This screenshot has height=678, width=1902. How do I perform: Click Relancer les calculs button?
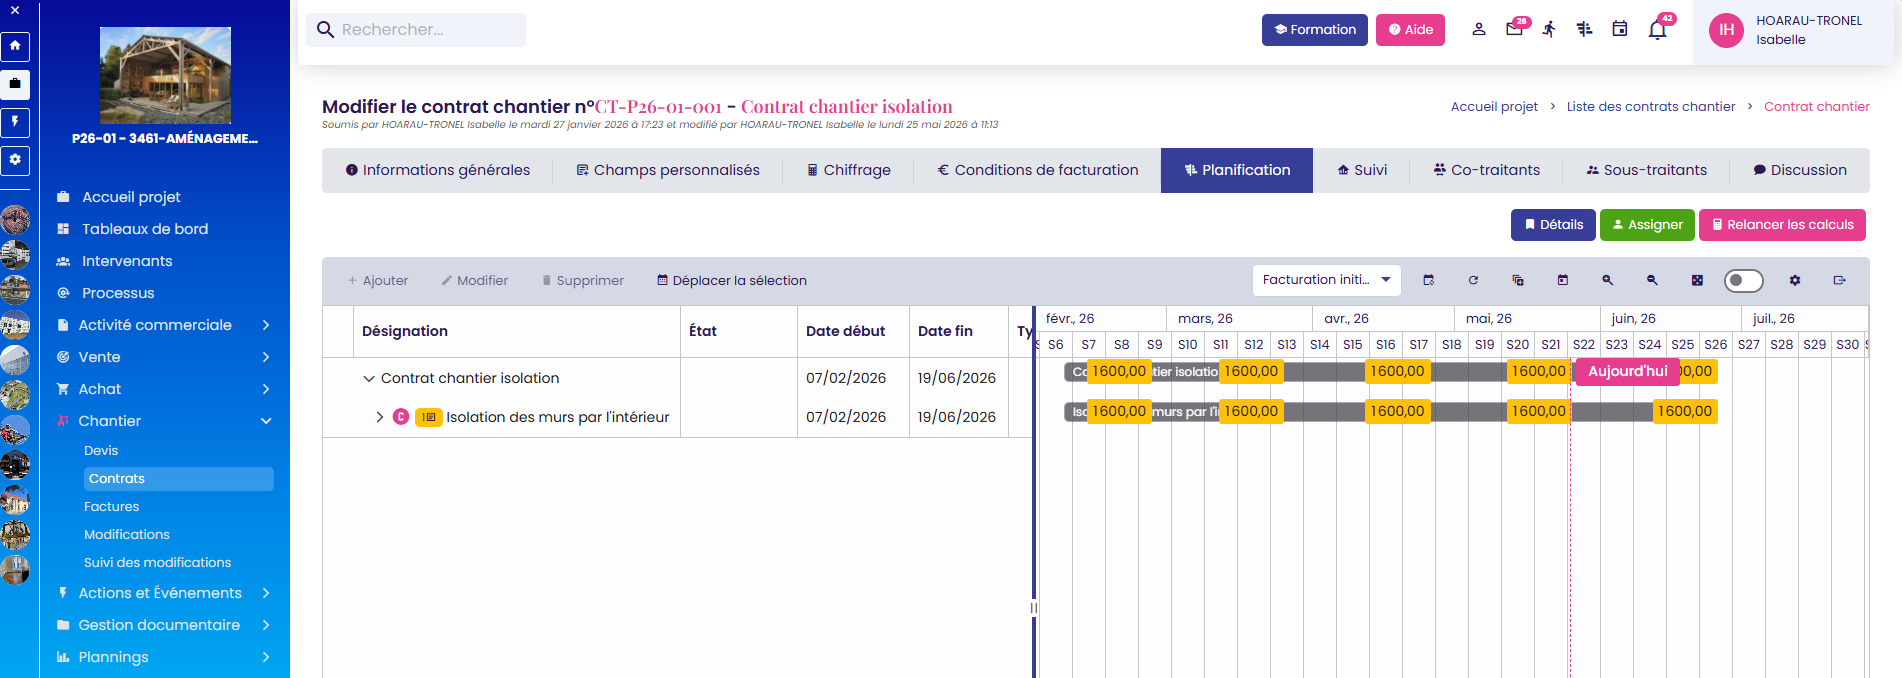tap(1782, 225)
